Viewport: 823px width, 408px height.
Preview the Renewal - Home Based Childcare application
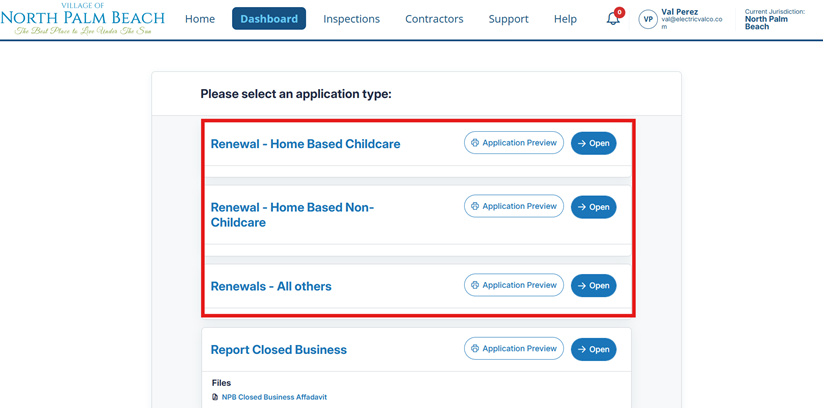[514, 143]
